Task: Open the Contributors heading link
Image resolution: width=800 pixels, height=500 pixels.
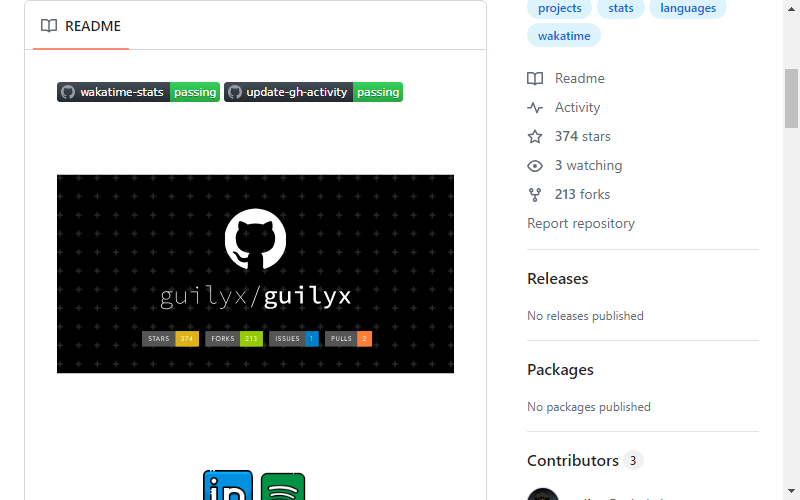Action: point(572,461)
